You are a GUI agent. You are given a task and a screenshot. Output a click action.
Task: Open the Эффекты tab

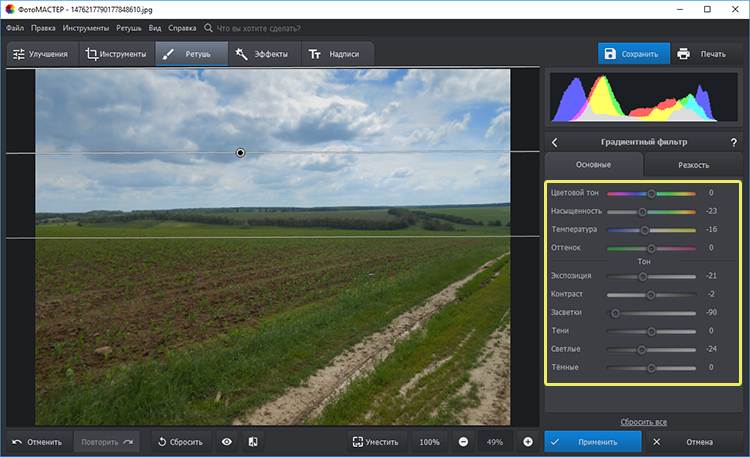[262, 54]
